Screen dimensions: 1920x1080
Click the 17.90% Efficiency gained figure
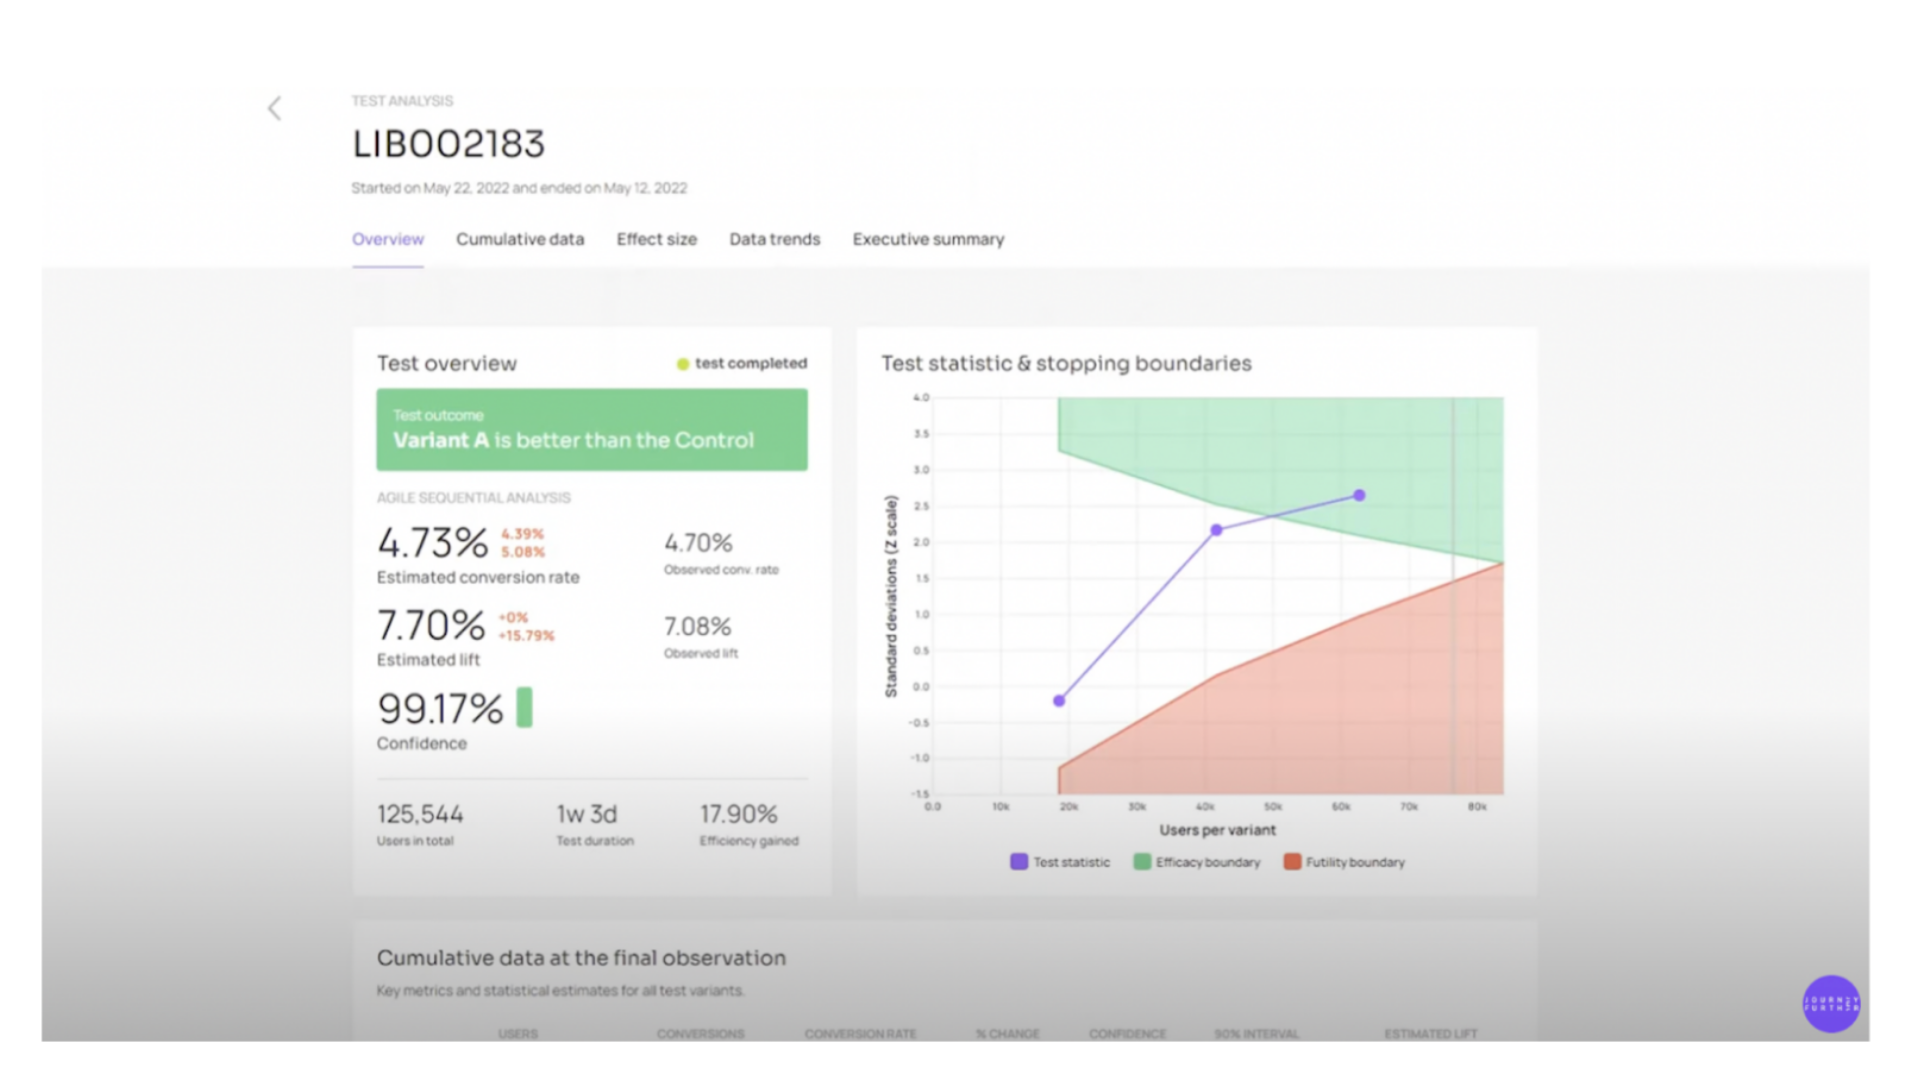739,814
